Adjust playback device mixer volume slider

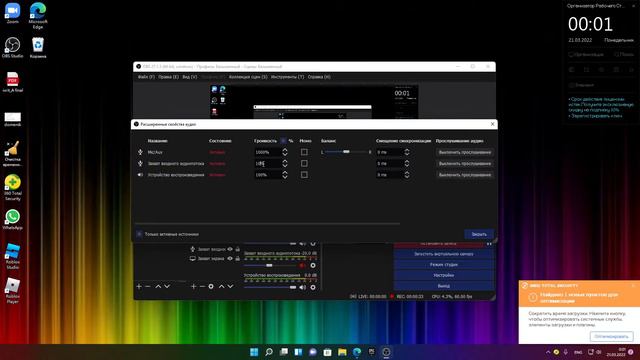[270, 287]
